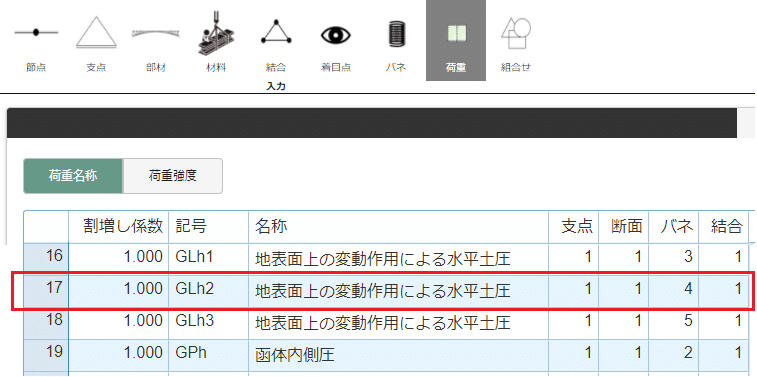Image resolution: width=757 pixels, height=377 pixels.
Task: Click the 断面 column header
Action: pos(623,226)
